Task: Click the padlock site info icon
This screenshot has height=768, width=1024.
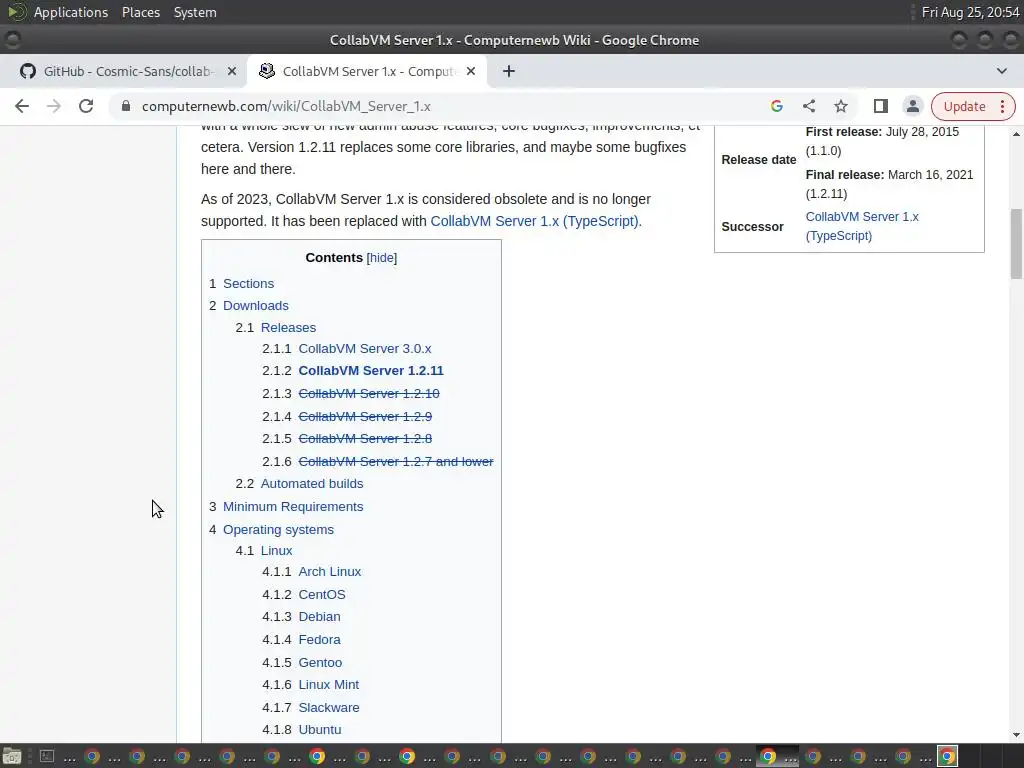Action: 126,106
